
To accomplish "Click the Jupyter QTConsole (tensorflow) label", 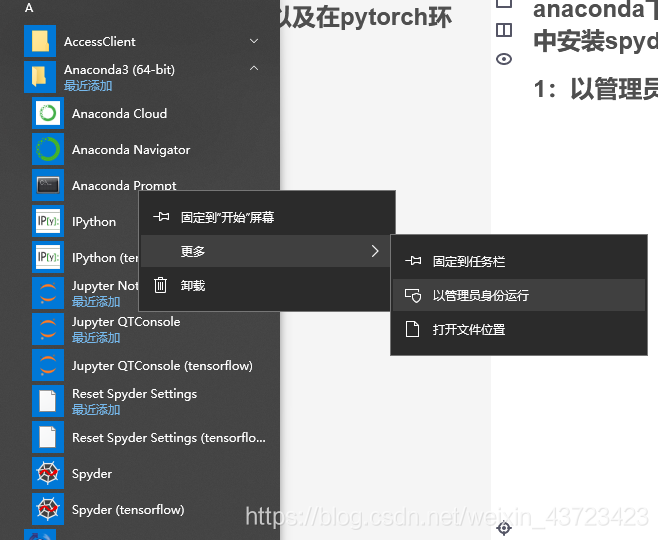I will 162,365.
